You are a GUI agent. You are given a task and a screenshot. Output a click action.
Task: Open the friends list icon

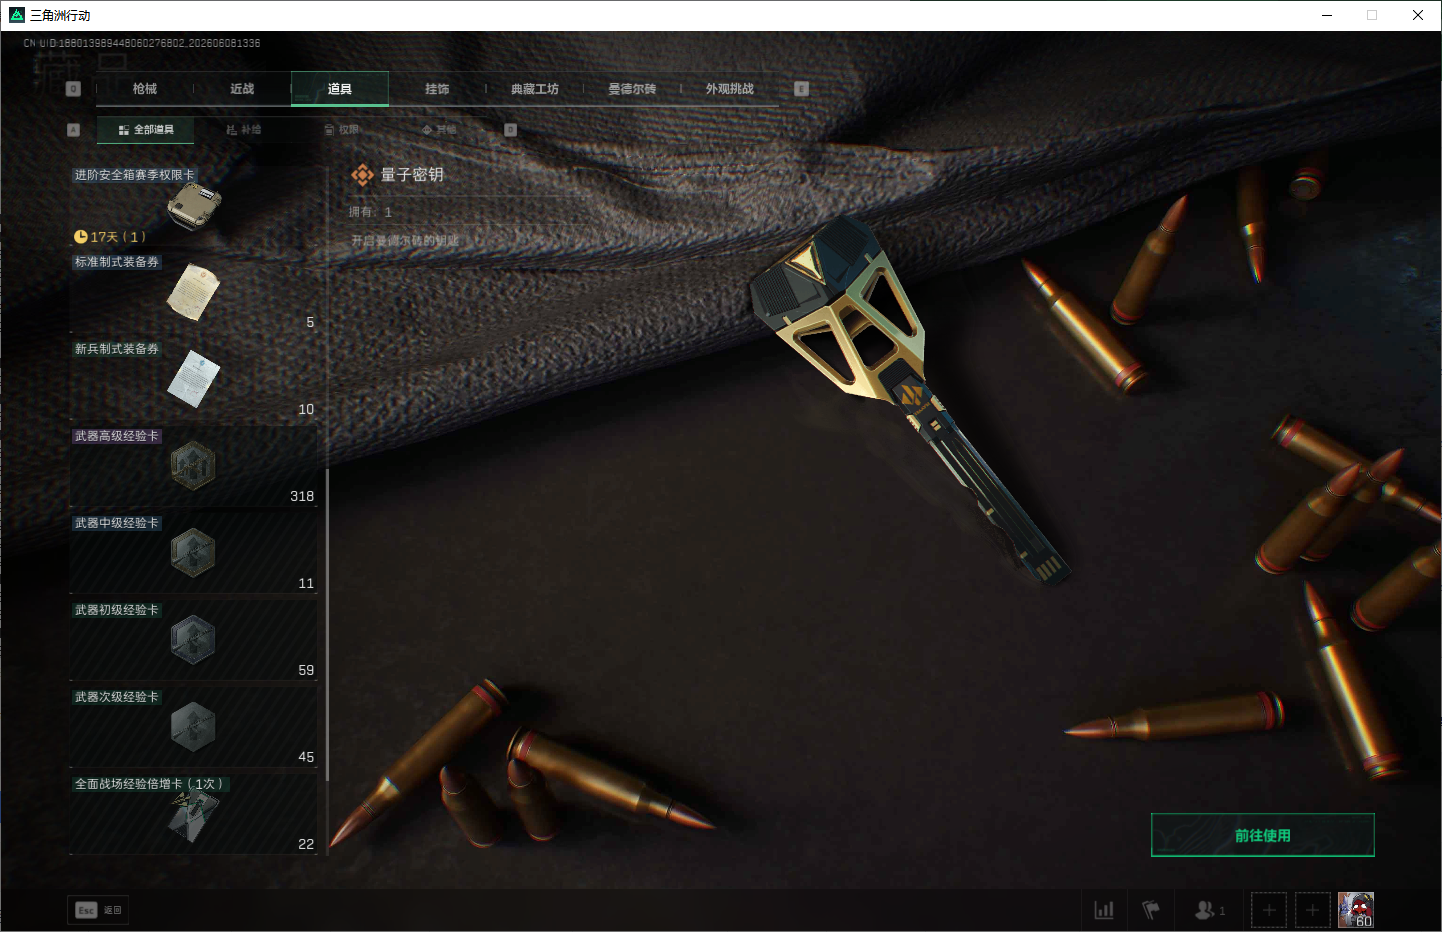pos(1210,910)
